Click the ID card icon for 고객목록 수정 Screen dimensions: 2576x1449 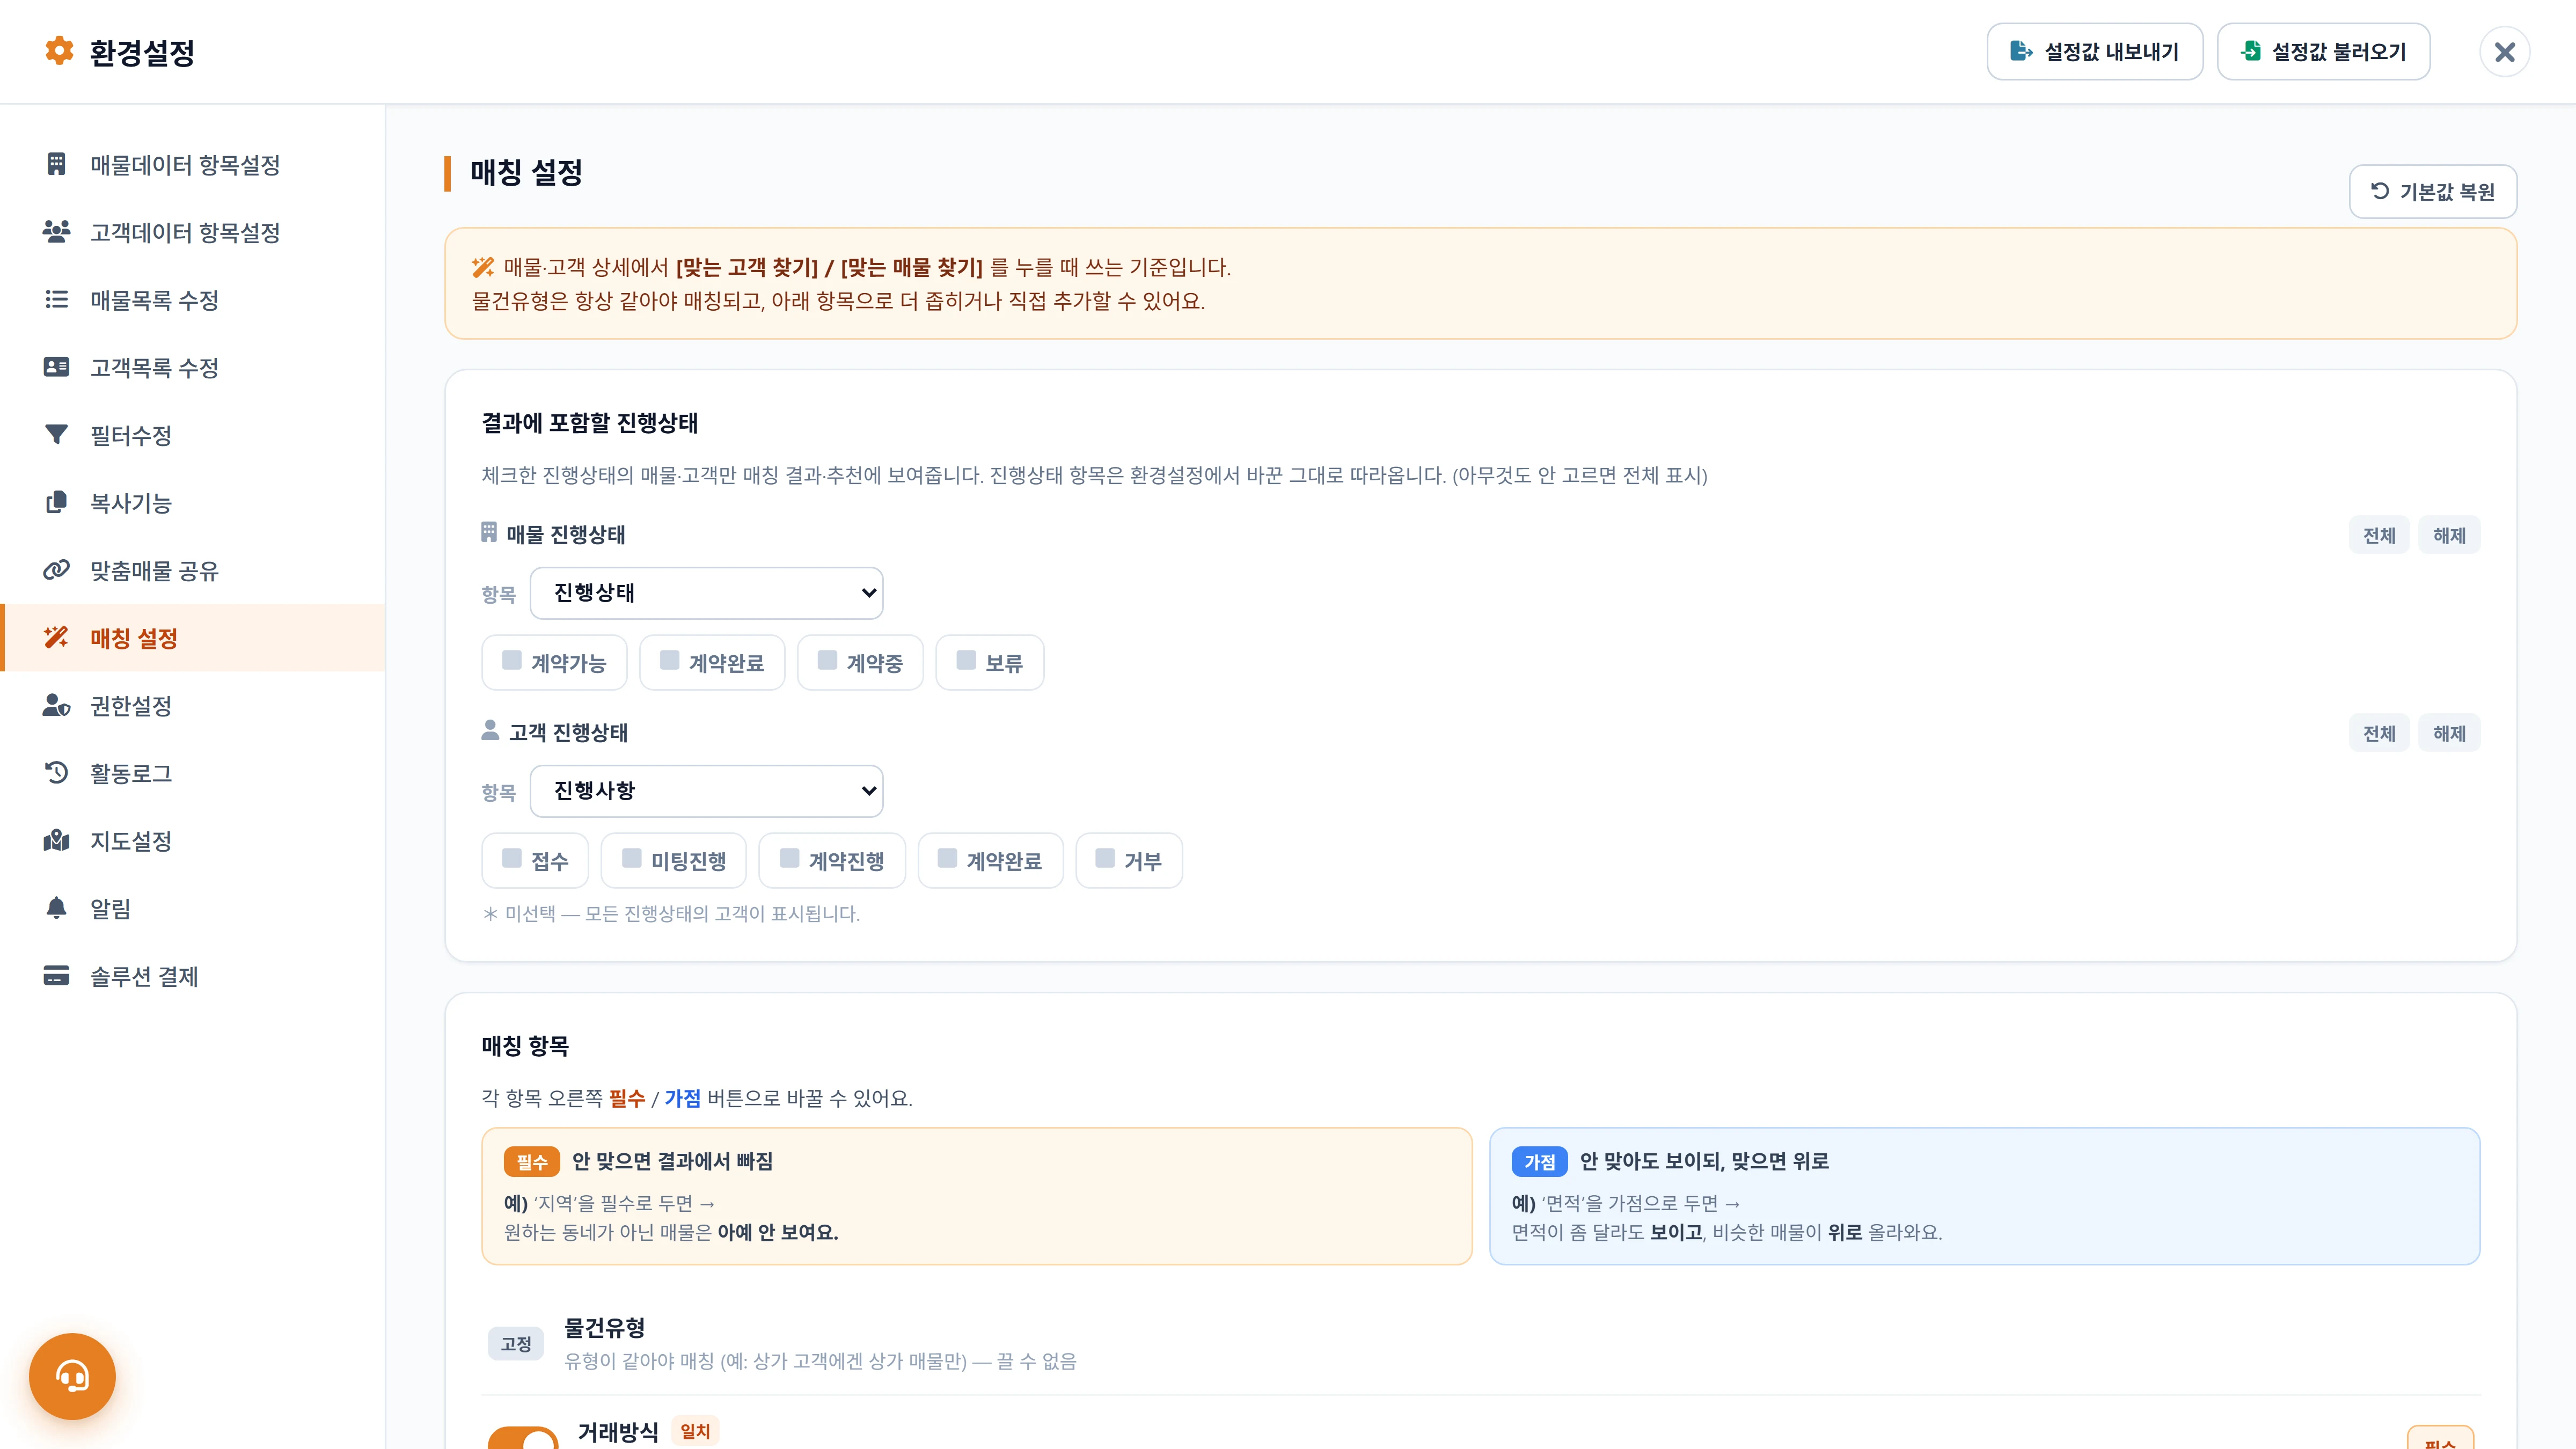click(x=56, y=367)
